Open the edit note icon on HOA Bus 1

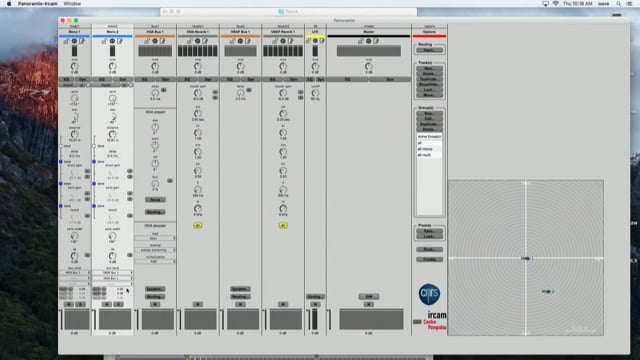[x=163, y=41]
